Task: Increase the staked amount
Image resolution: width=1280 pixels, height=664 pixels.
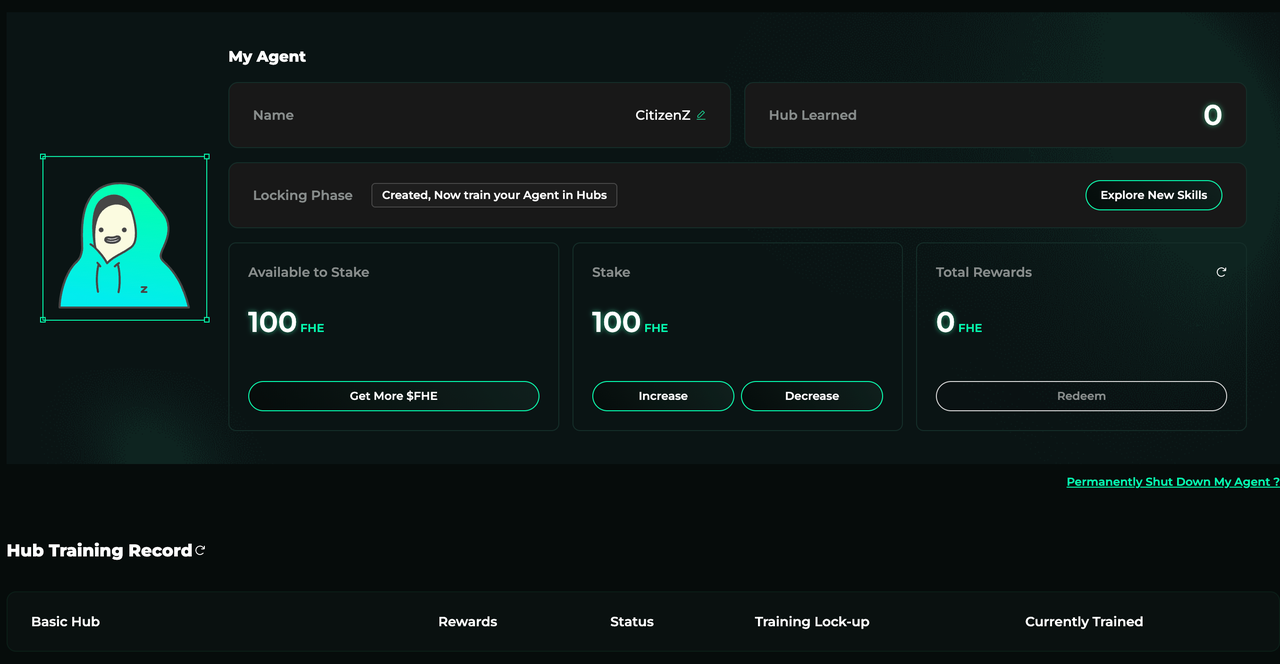Action: [x=663, y=396]
